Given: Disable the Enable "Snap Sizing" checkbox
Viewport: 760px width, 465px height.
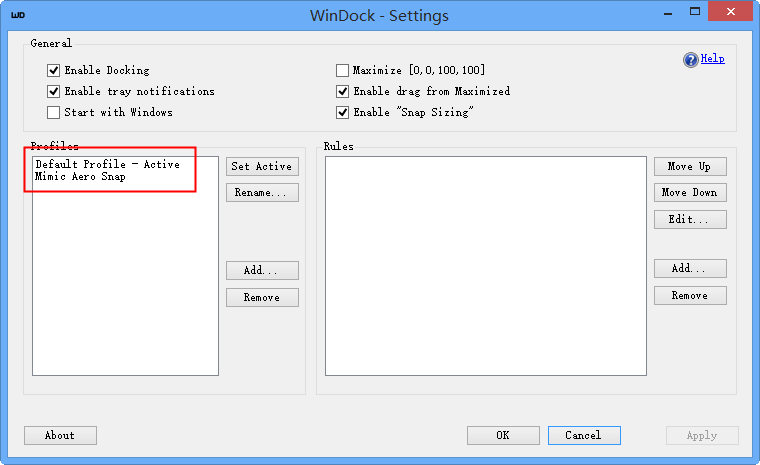Looking at the screenshot, I should 342,112.
